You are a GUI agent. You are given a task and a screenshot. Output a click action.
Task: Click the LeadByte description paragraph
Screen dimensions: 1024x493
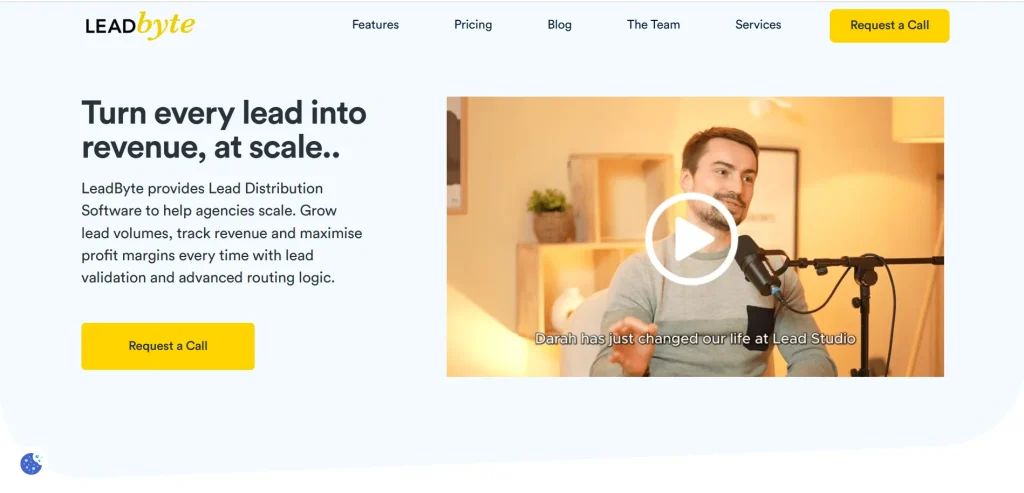pyautogui.click(x=221, y=233)
